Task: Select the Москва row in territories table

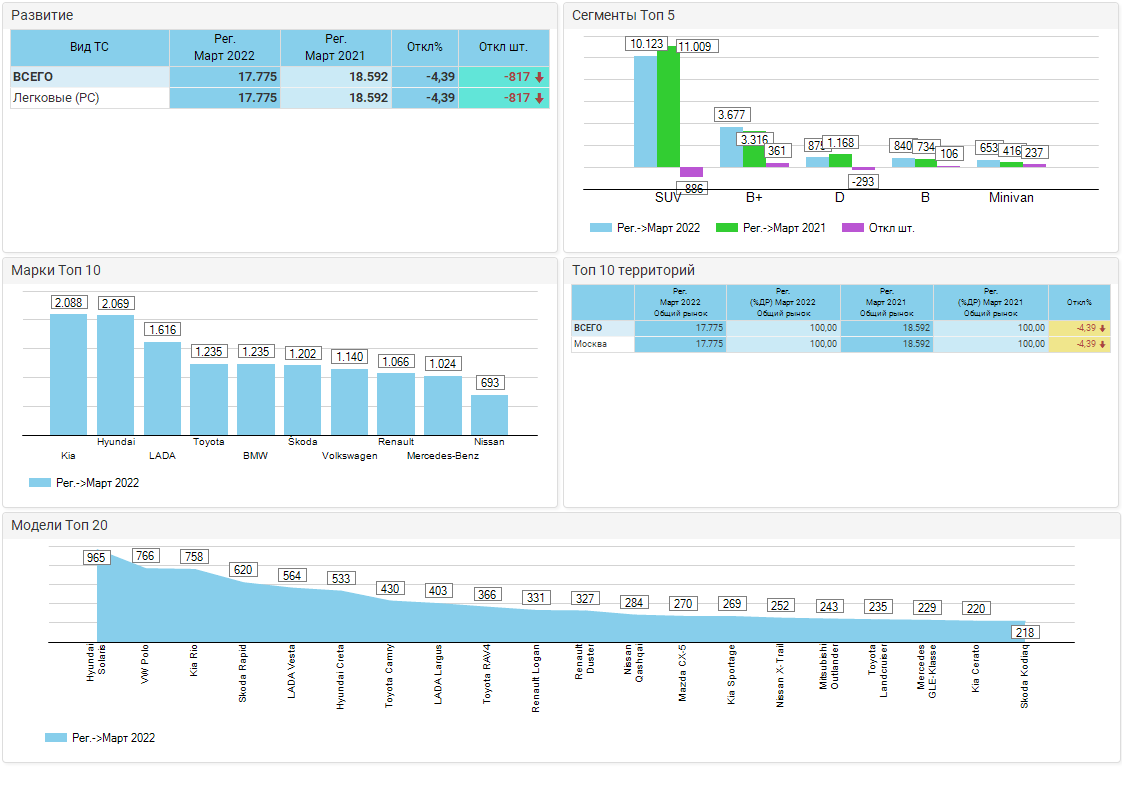Action: point(588,344)
